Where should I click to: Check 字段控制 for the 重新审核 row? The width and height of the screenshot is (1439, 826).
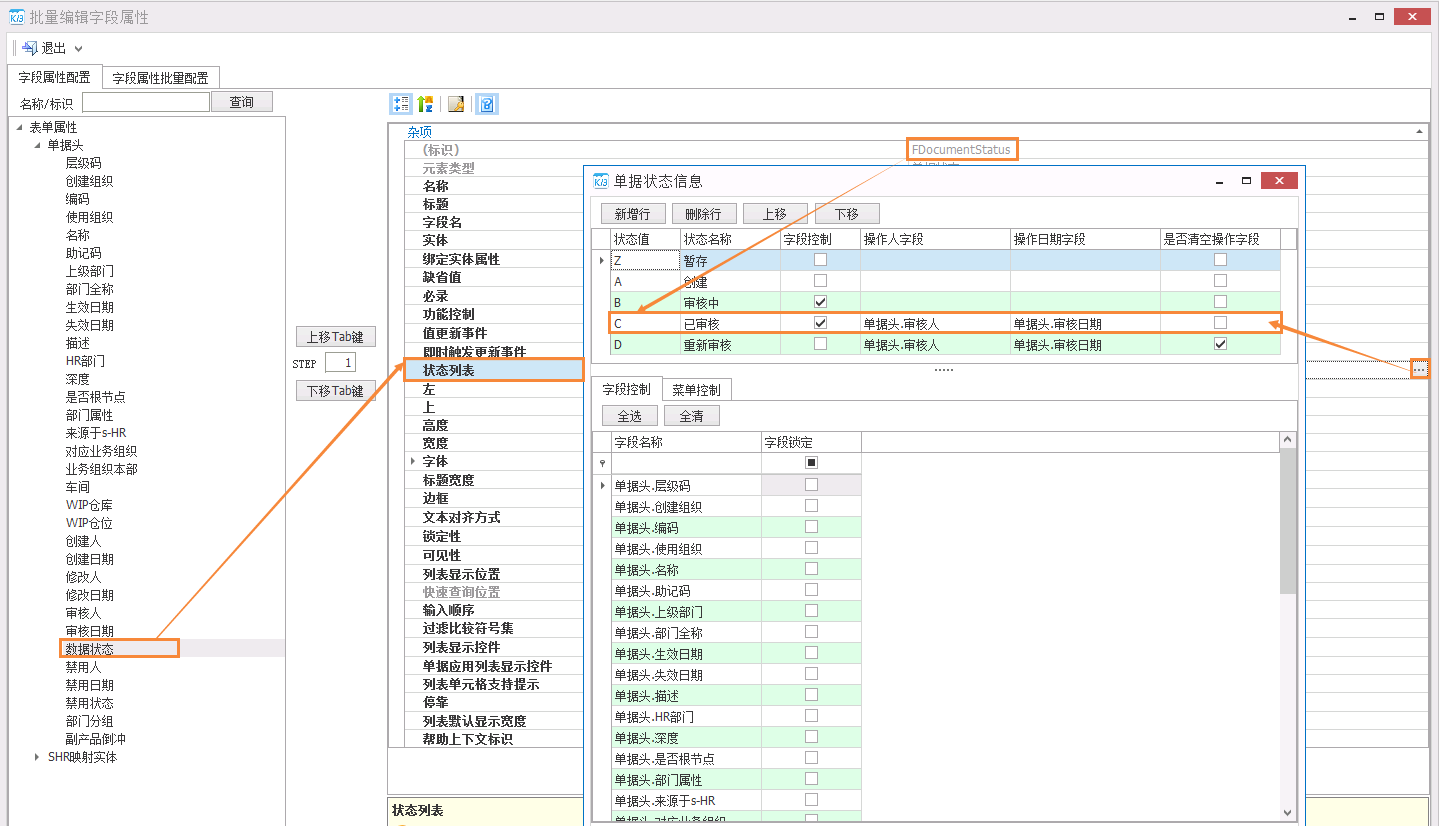pyautogui.click(x=820, y=344)
